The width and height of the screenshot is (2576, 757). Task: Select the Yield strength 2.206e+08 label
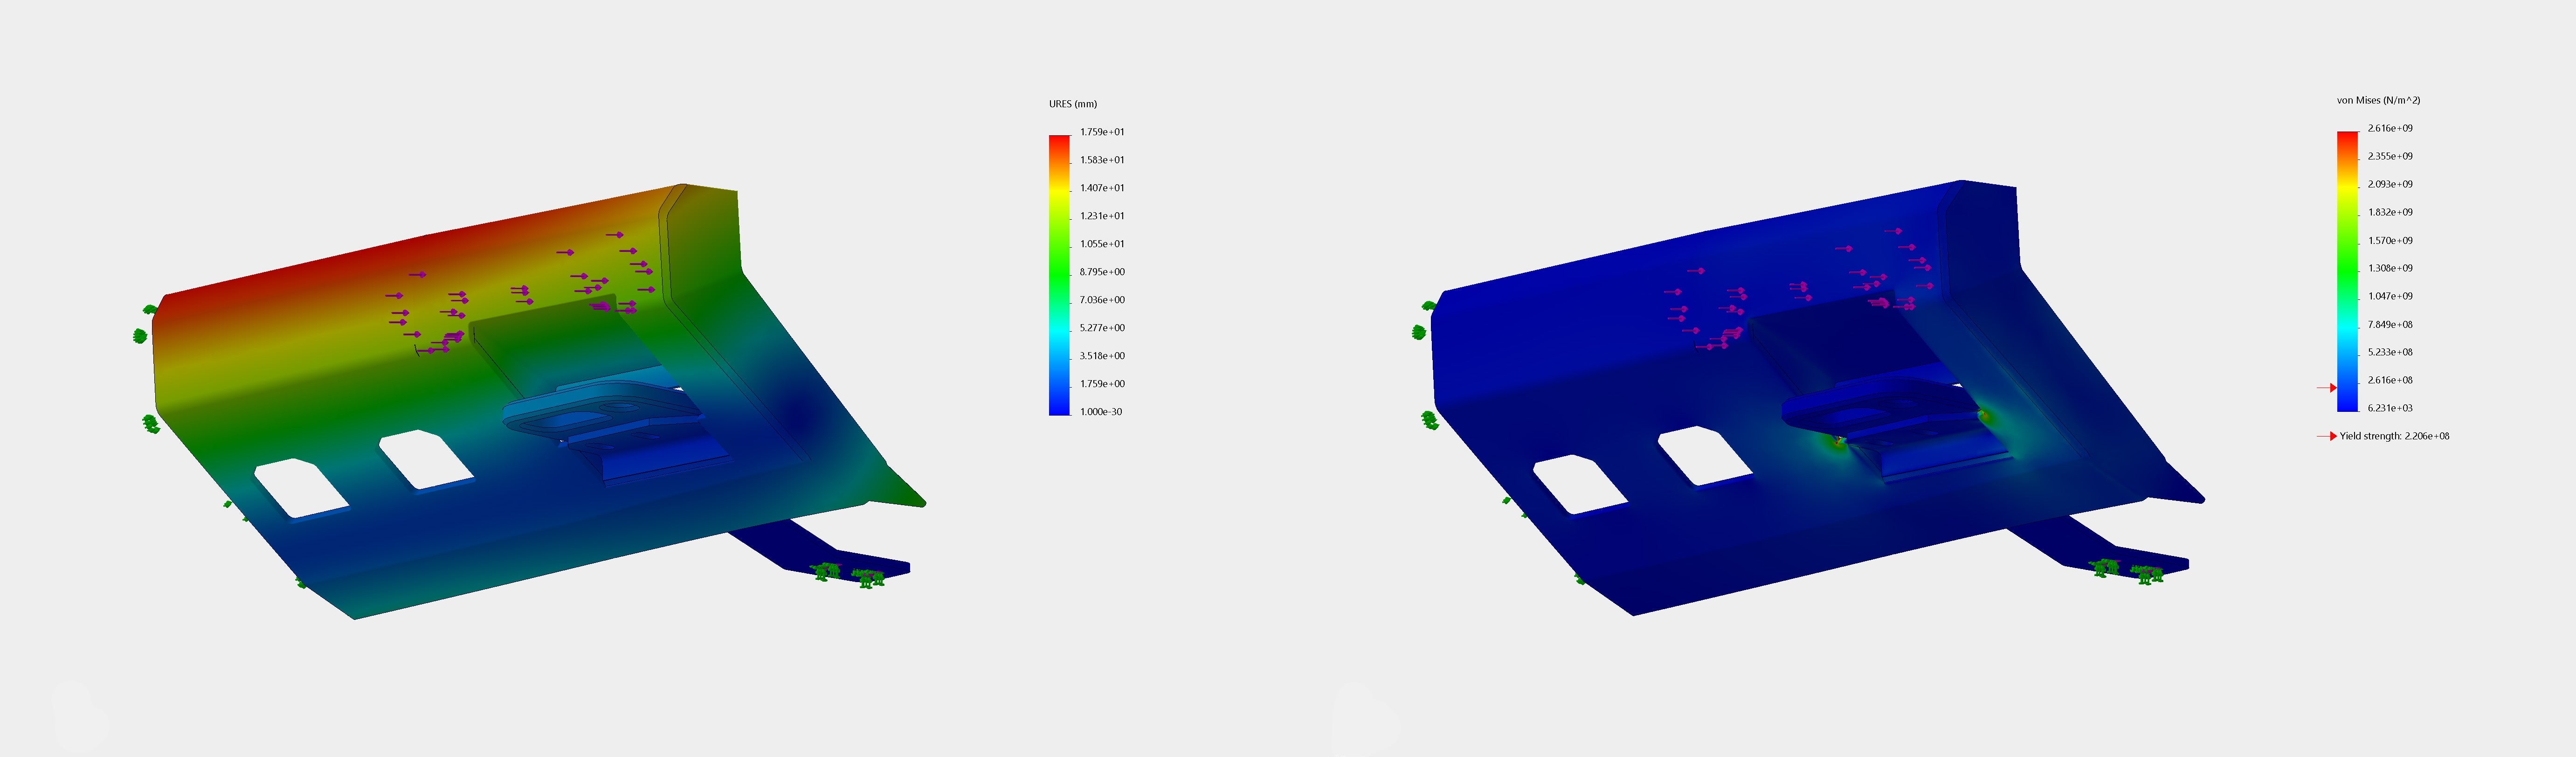[x=2394, y=436]
